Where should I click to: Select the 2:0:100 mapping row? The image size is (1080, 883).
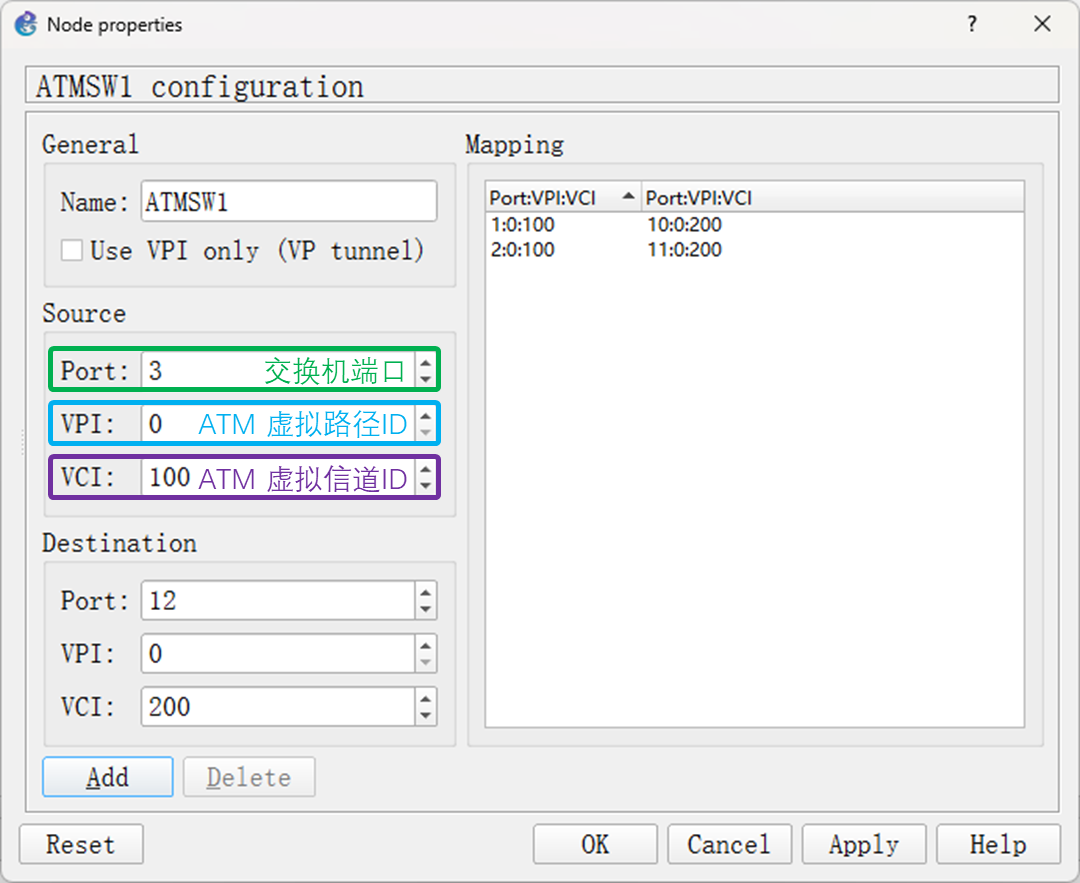coord(523,250)
